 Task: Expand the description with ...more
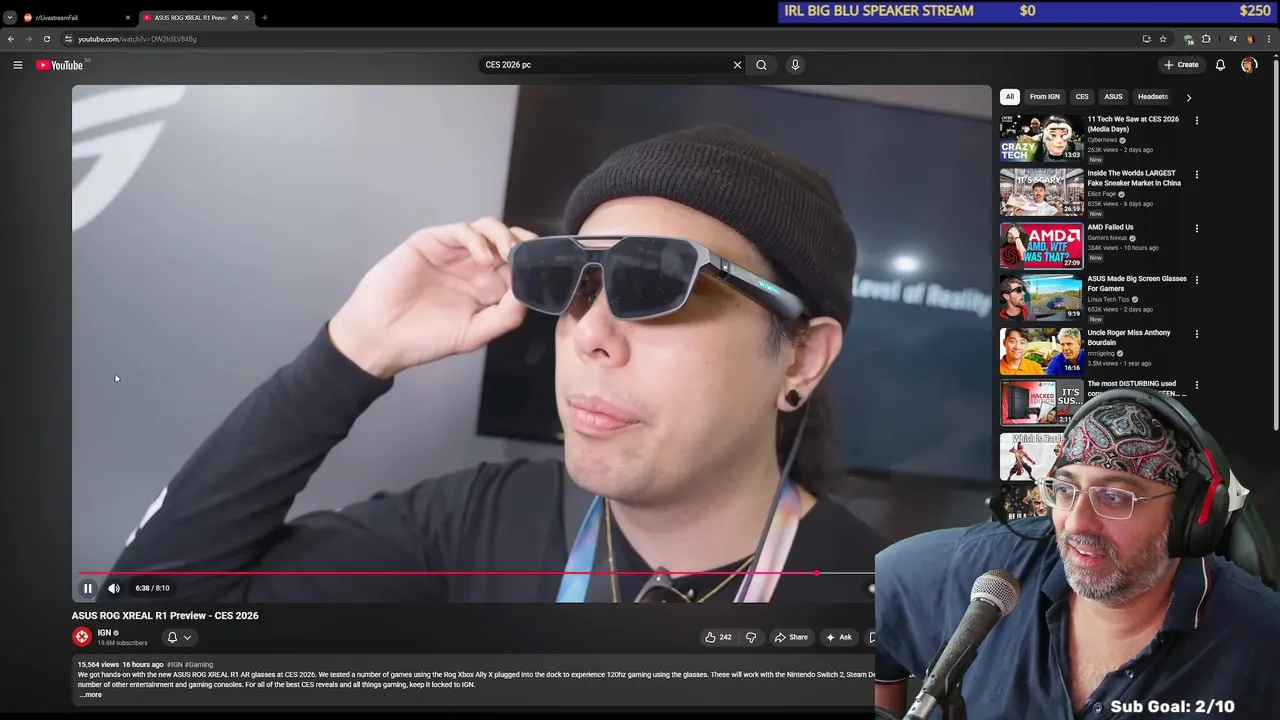coord(91,695)
